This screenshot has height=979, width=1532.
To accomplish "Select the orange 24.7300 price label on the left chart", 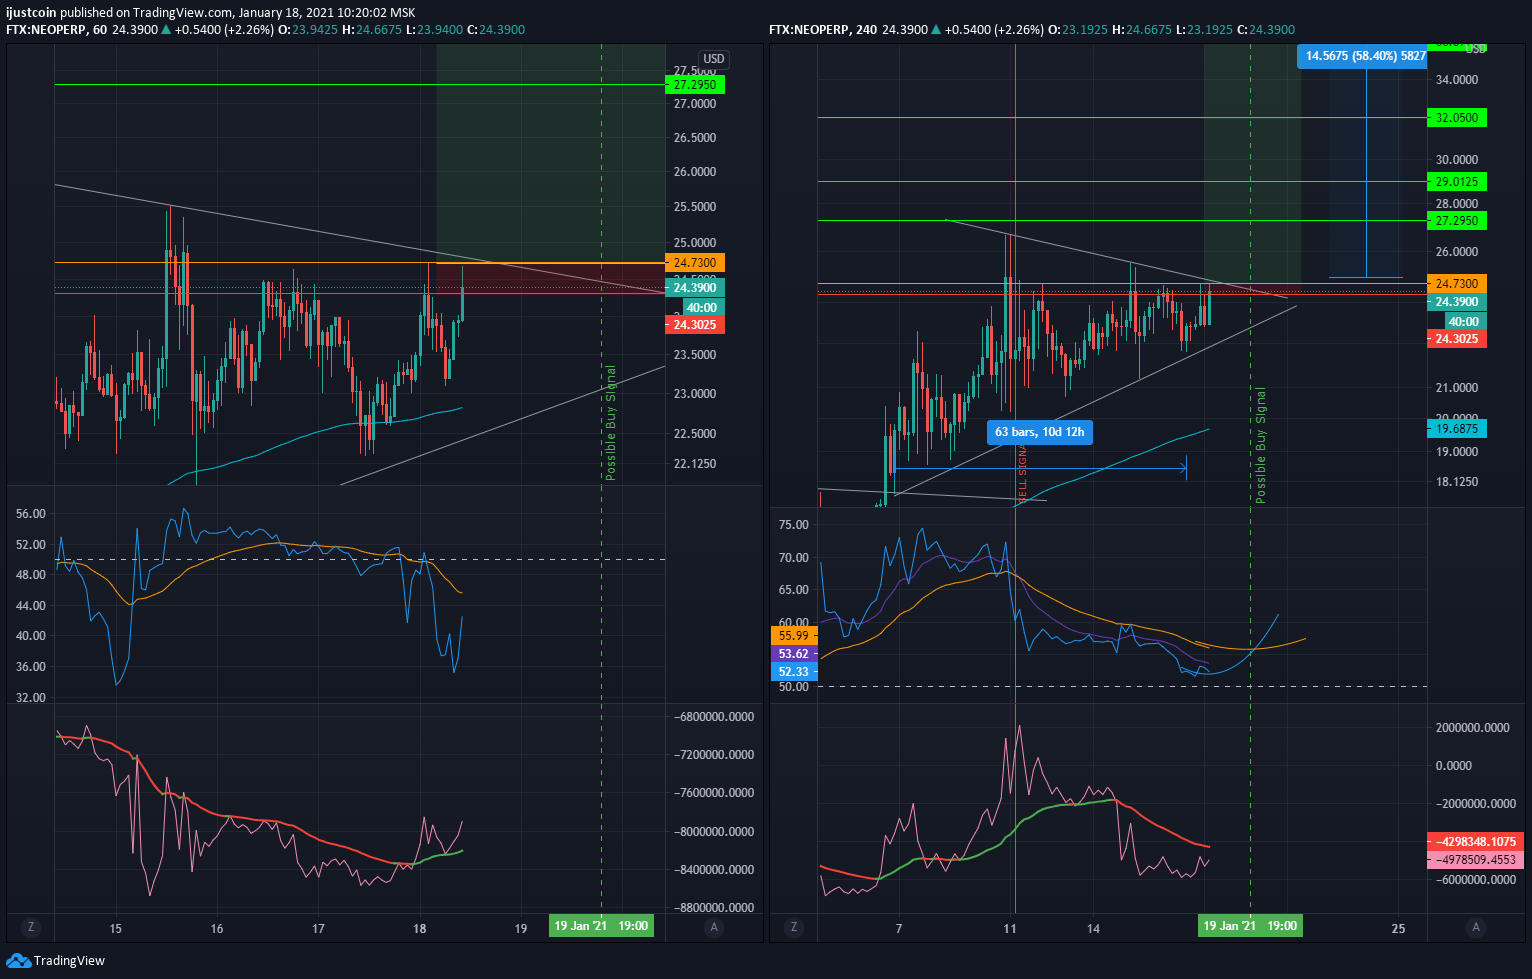I will click(694, 263).
